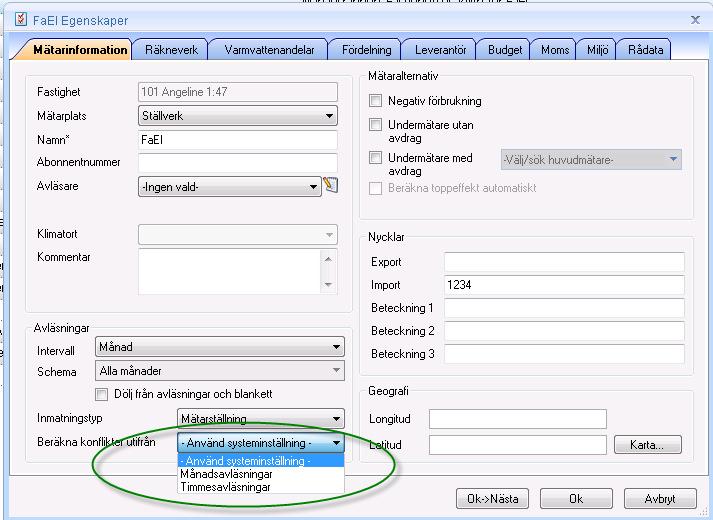This screenshot has height=520, width=713.
Task: Click the Namn field containing FaEl
Action: (238, 140)
